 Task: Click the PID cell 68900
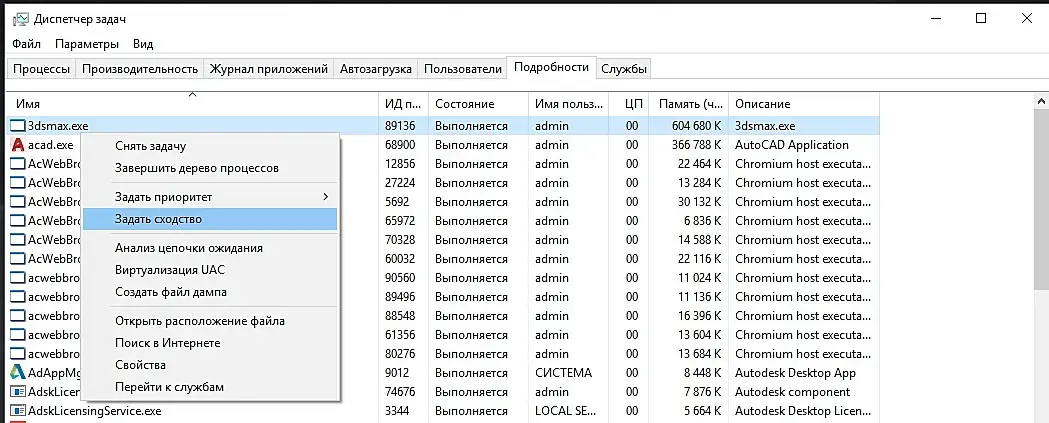401,145
